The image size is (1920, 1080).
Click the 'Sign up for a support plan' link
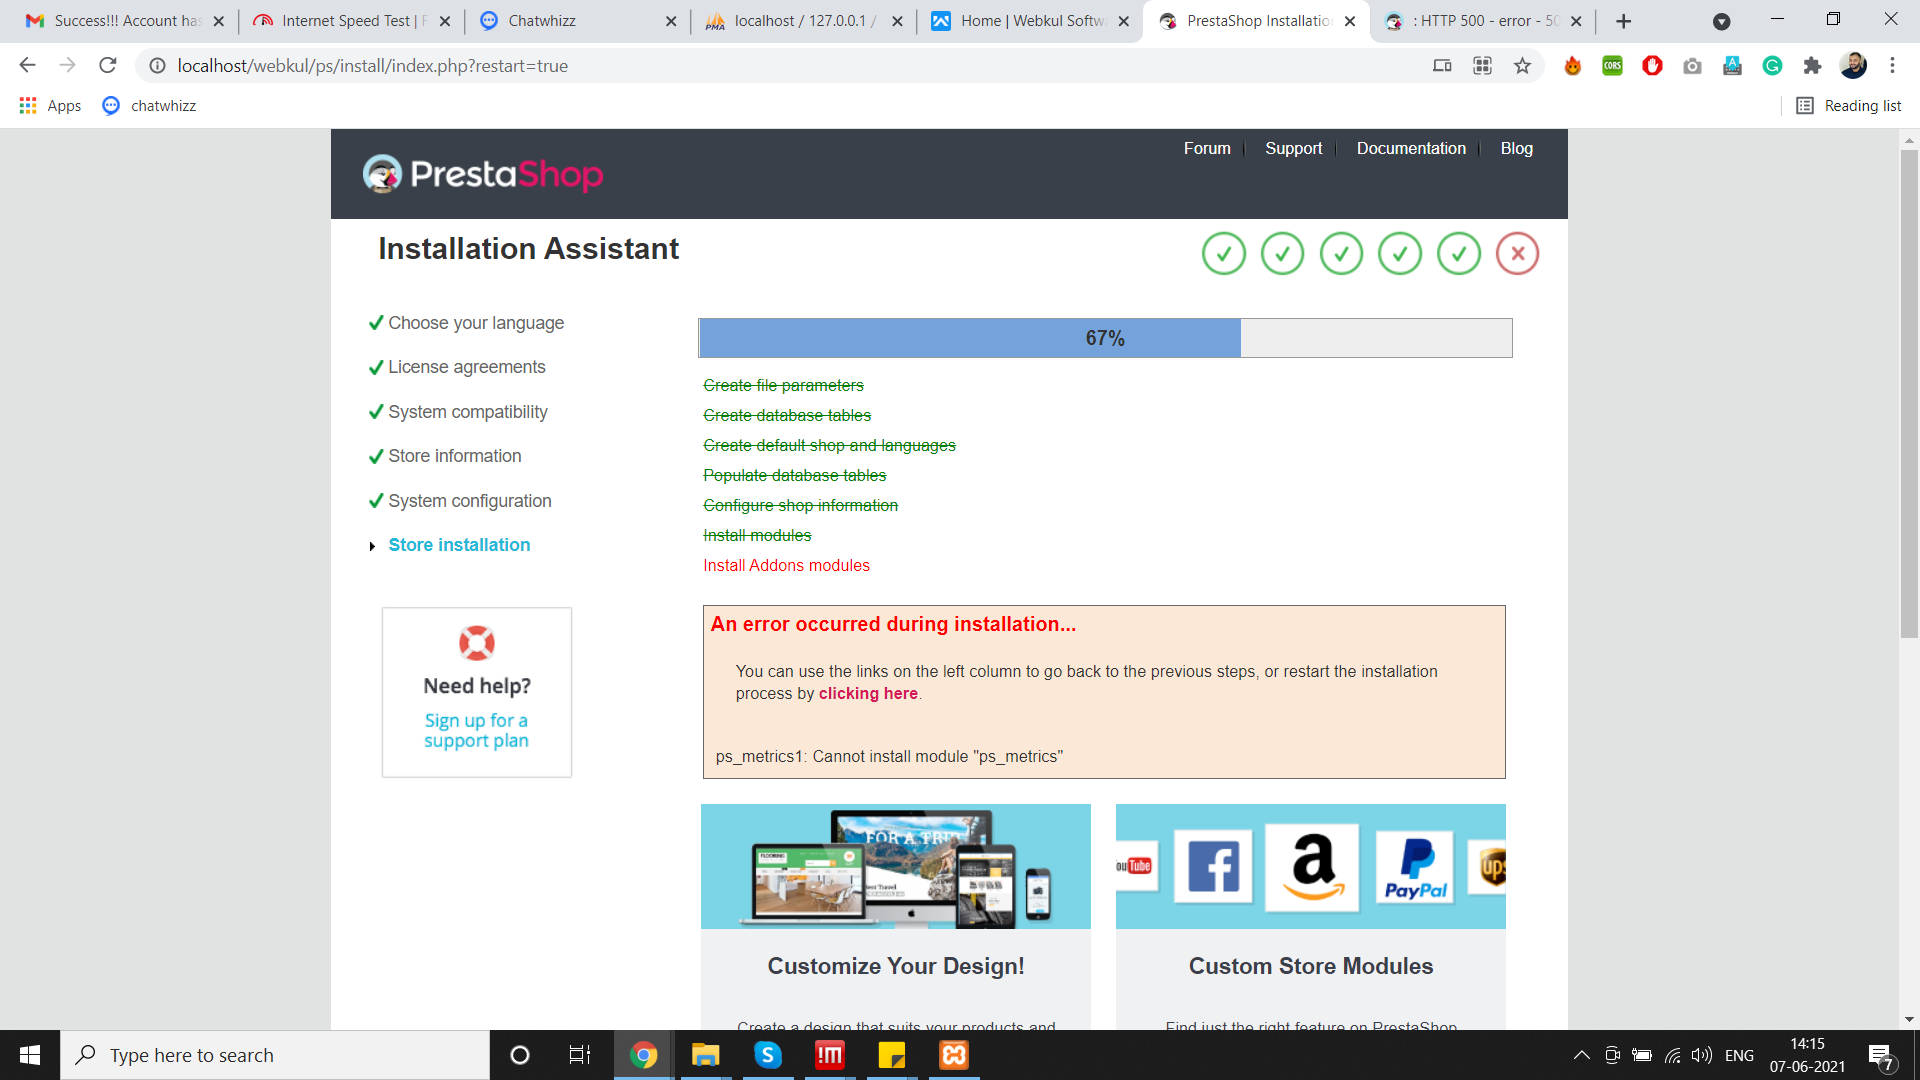click(476, 731)
